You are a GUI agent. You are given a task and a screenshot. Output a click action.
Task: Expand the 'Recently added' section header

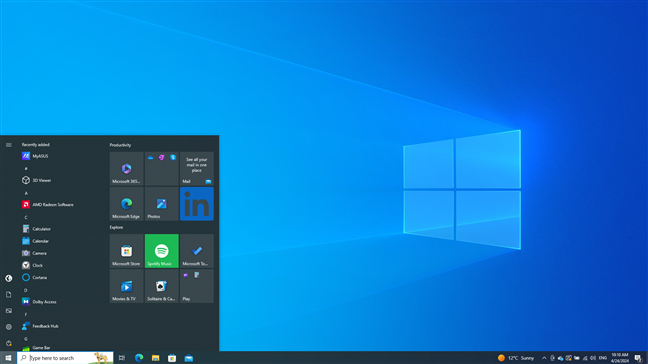(36, 145)
